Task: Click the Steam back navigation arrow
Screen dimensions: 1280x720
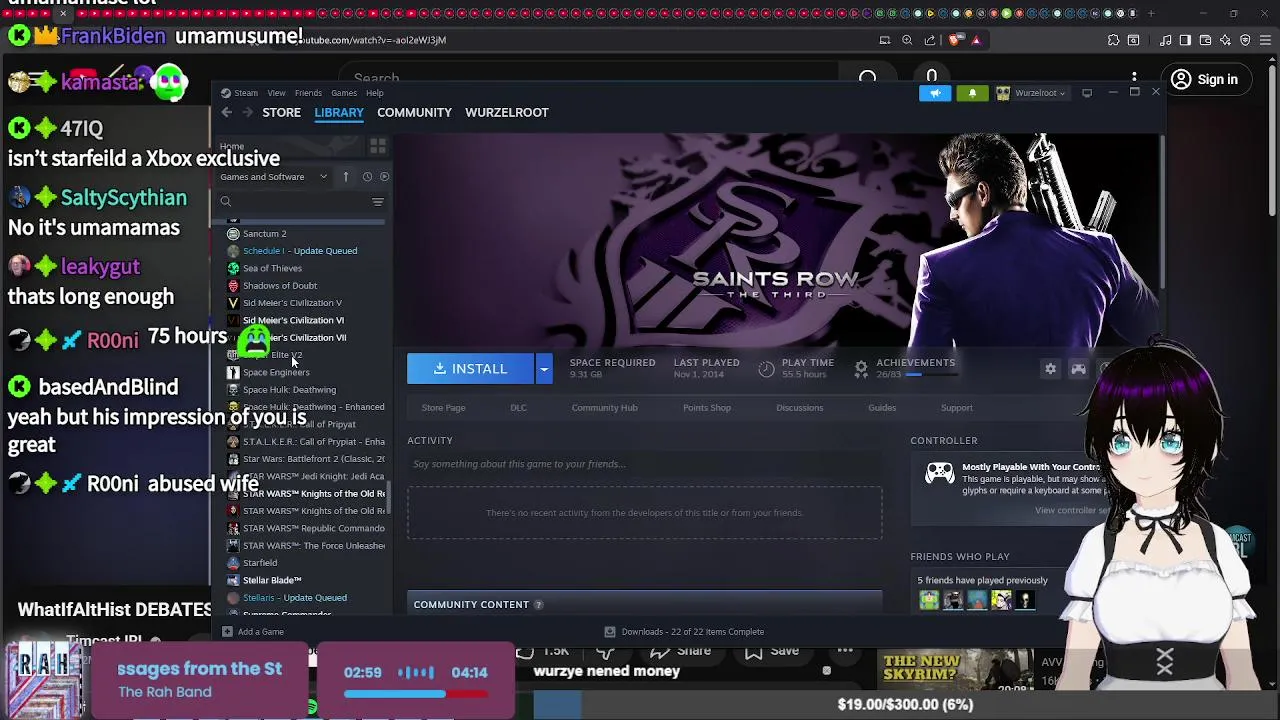Action: coord(227,112)
